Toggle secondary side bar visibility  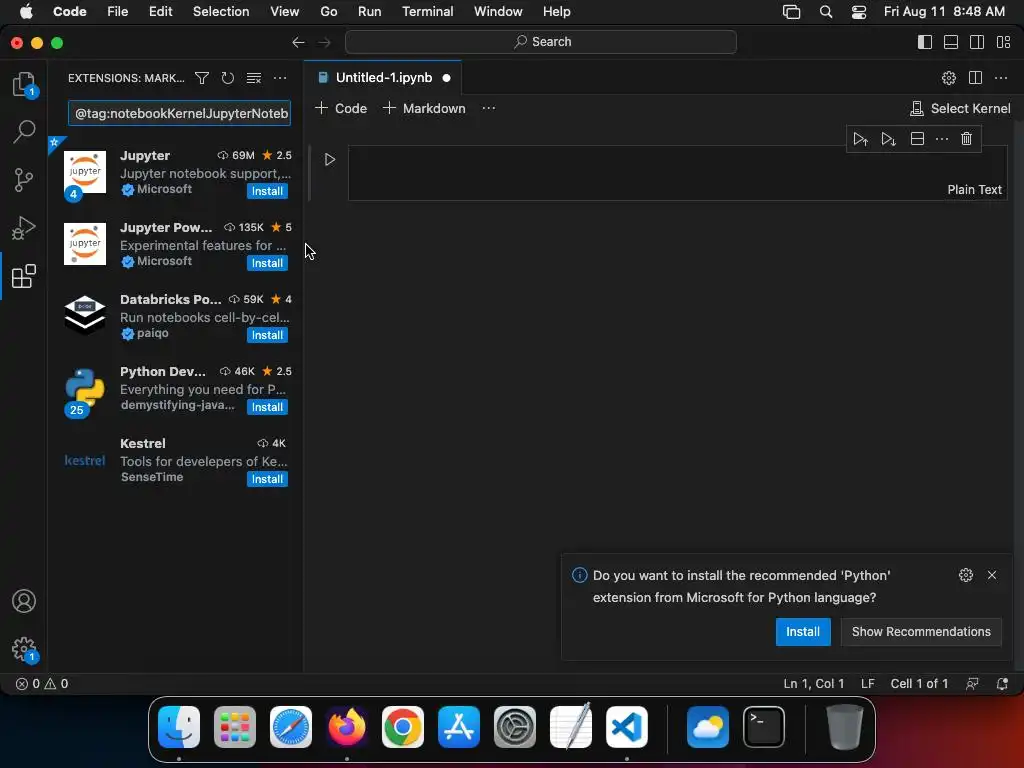point(977,42)
